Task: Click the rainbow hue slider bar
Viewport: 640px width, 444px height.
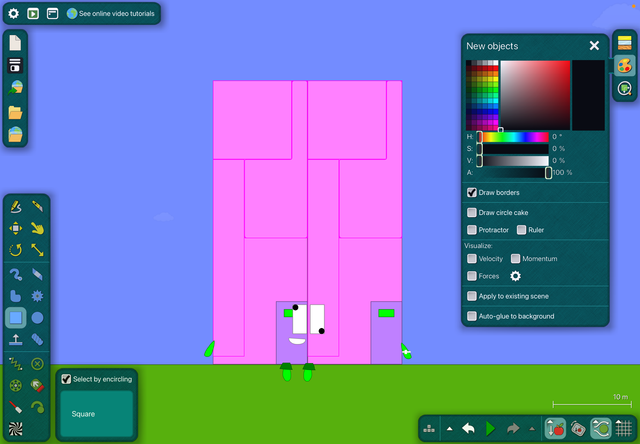Action: 515,136
